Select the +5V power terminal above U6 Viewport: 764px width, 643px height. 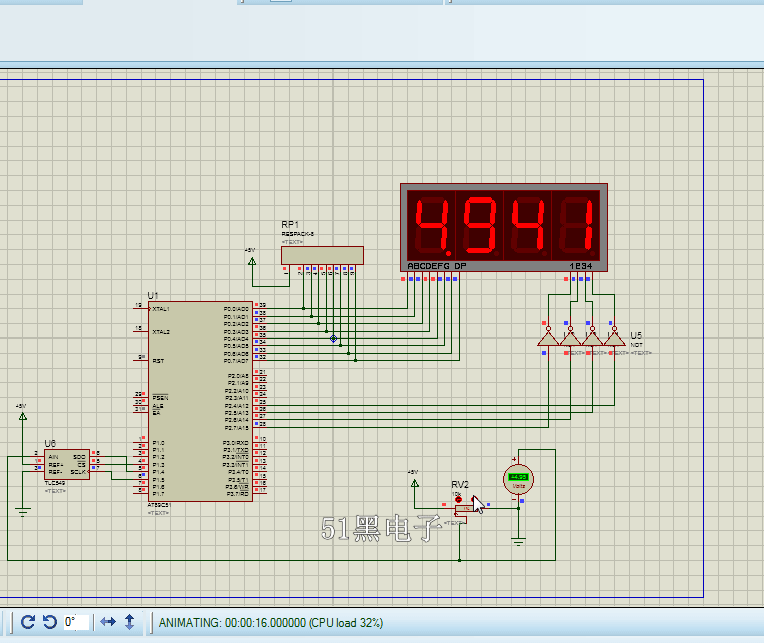[x=22, y=416]
